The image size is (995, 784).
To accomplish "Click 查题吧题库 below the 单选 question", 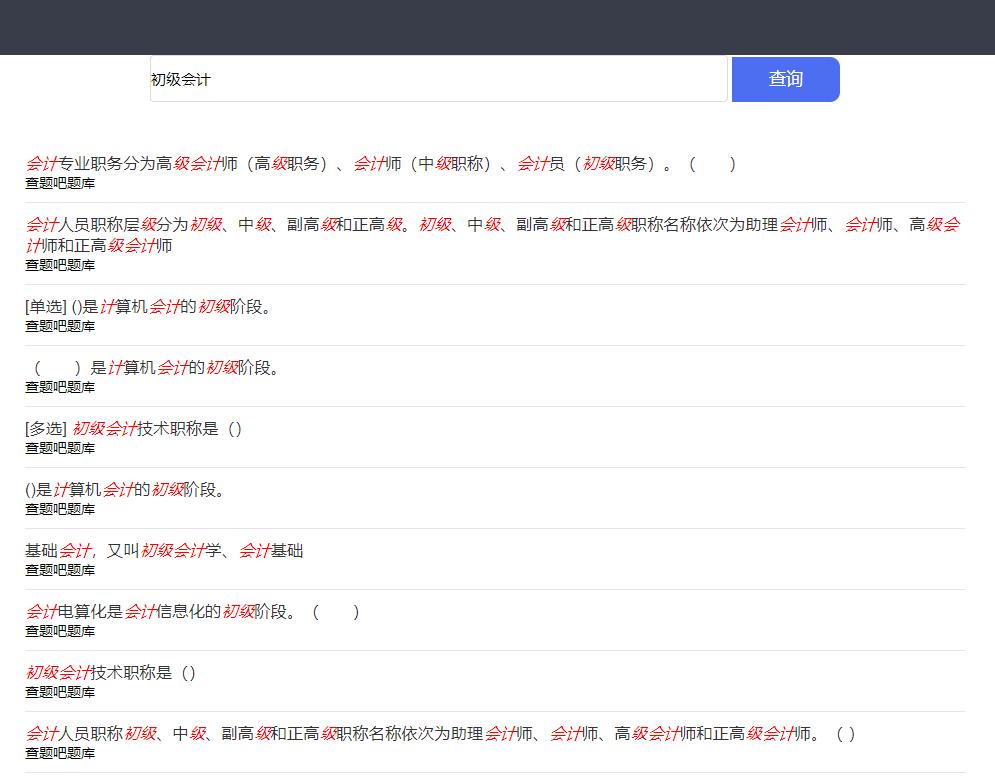I will [x=59, y=325].
